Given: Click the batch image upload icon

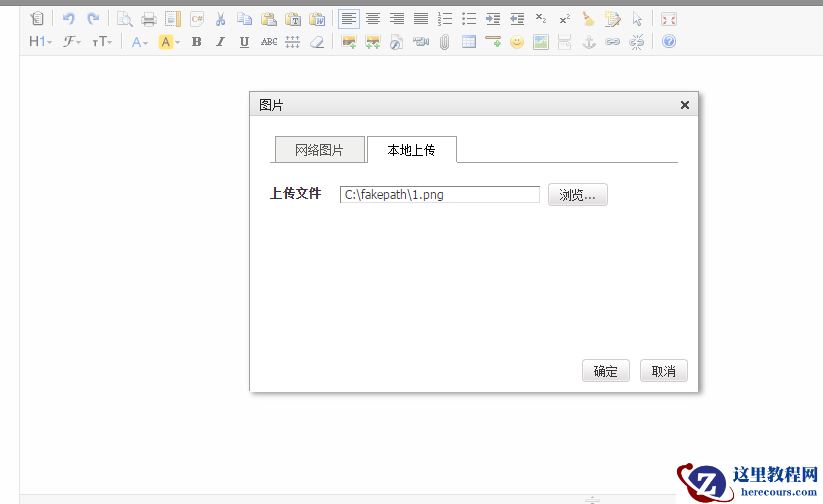Looking at the screenshot, I should tap(373, 41).
